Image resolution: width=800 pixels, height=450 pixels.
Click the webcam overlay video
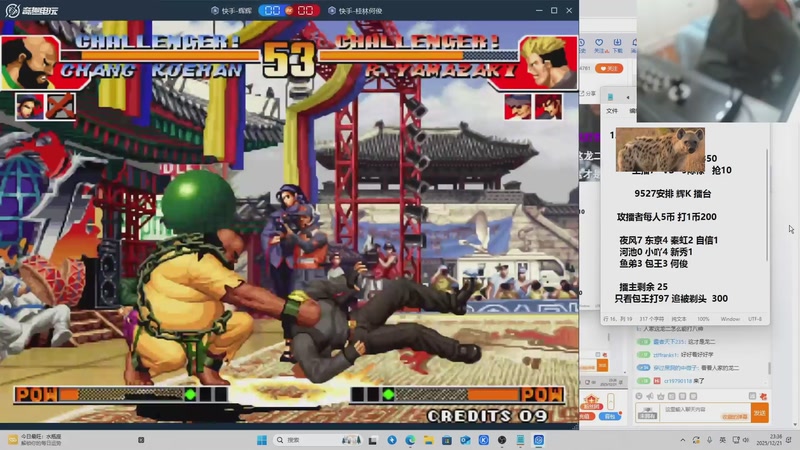click(x=718, y=61)
